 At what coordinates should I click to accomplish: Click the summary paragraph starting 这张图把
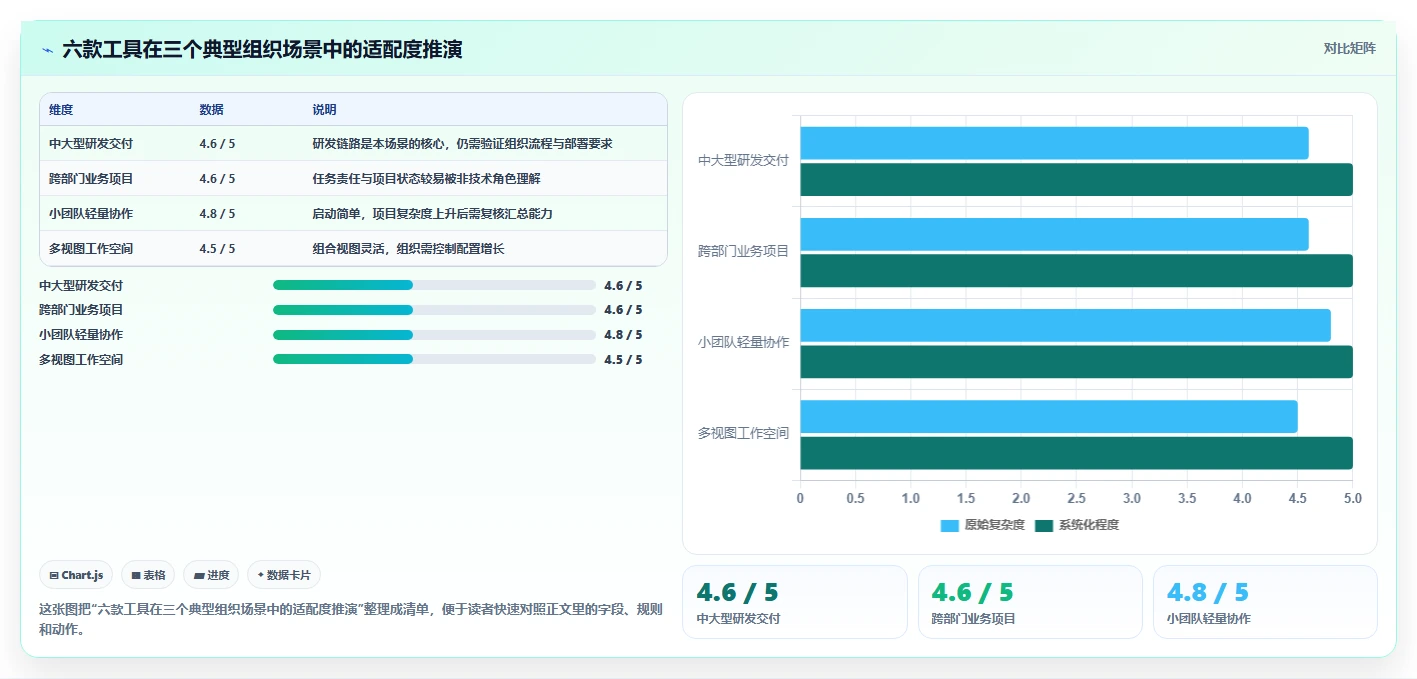(350, 619)
